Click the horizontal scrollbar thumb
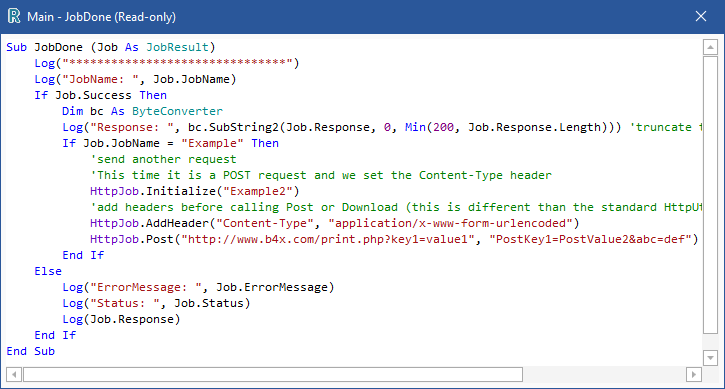Screen dimensions: 725x389 [x=273, y=374]
